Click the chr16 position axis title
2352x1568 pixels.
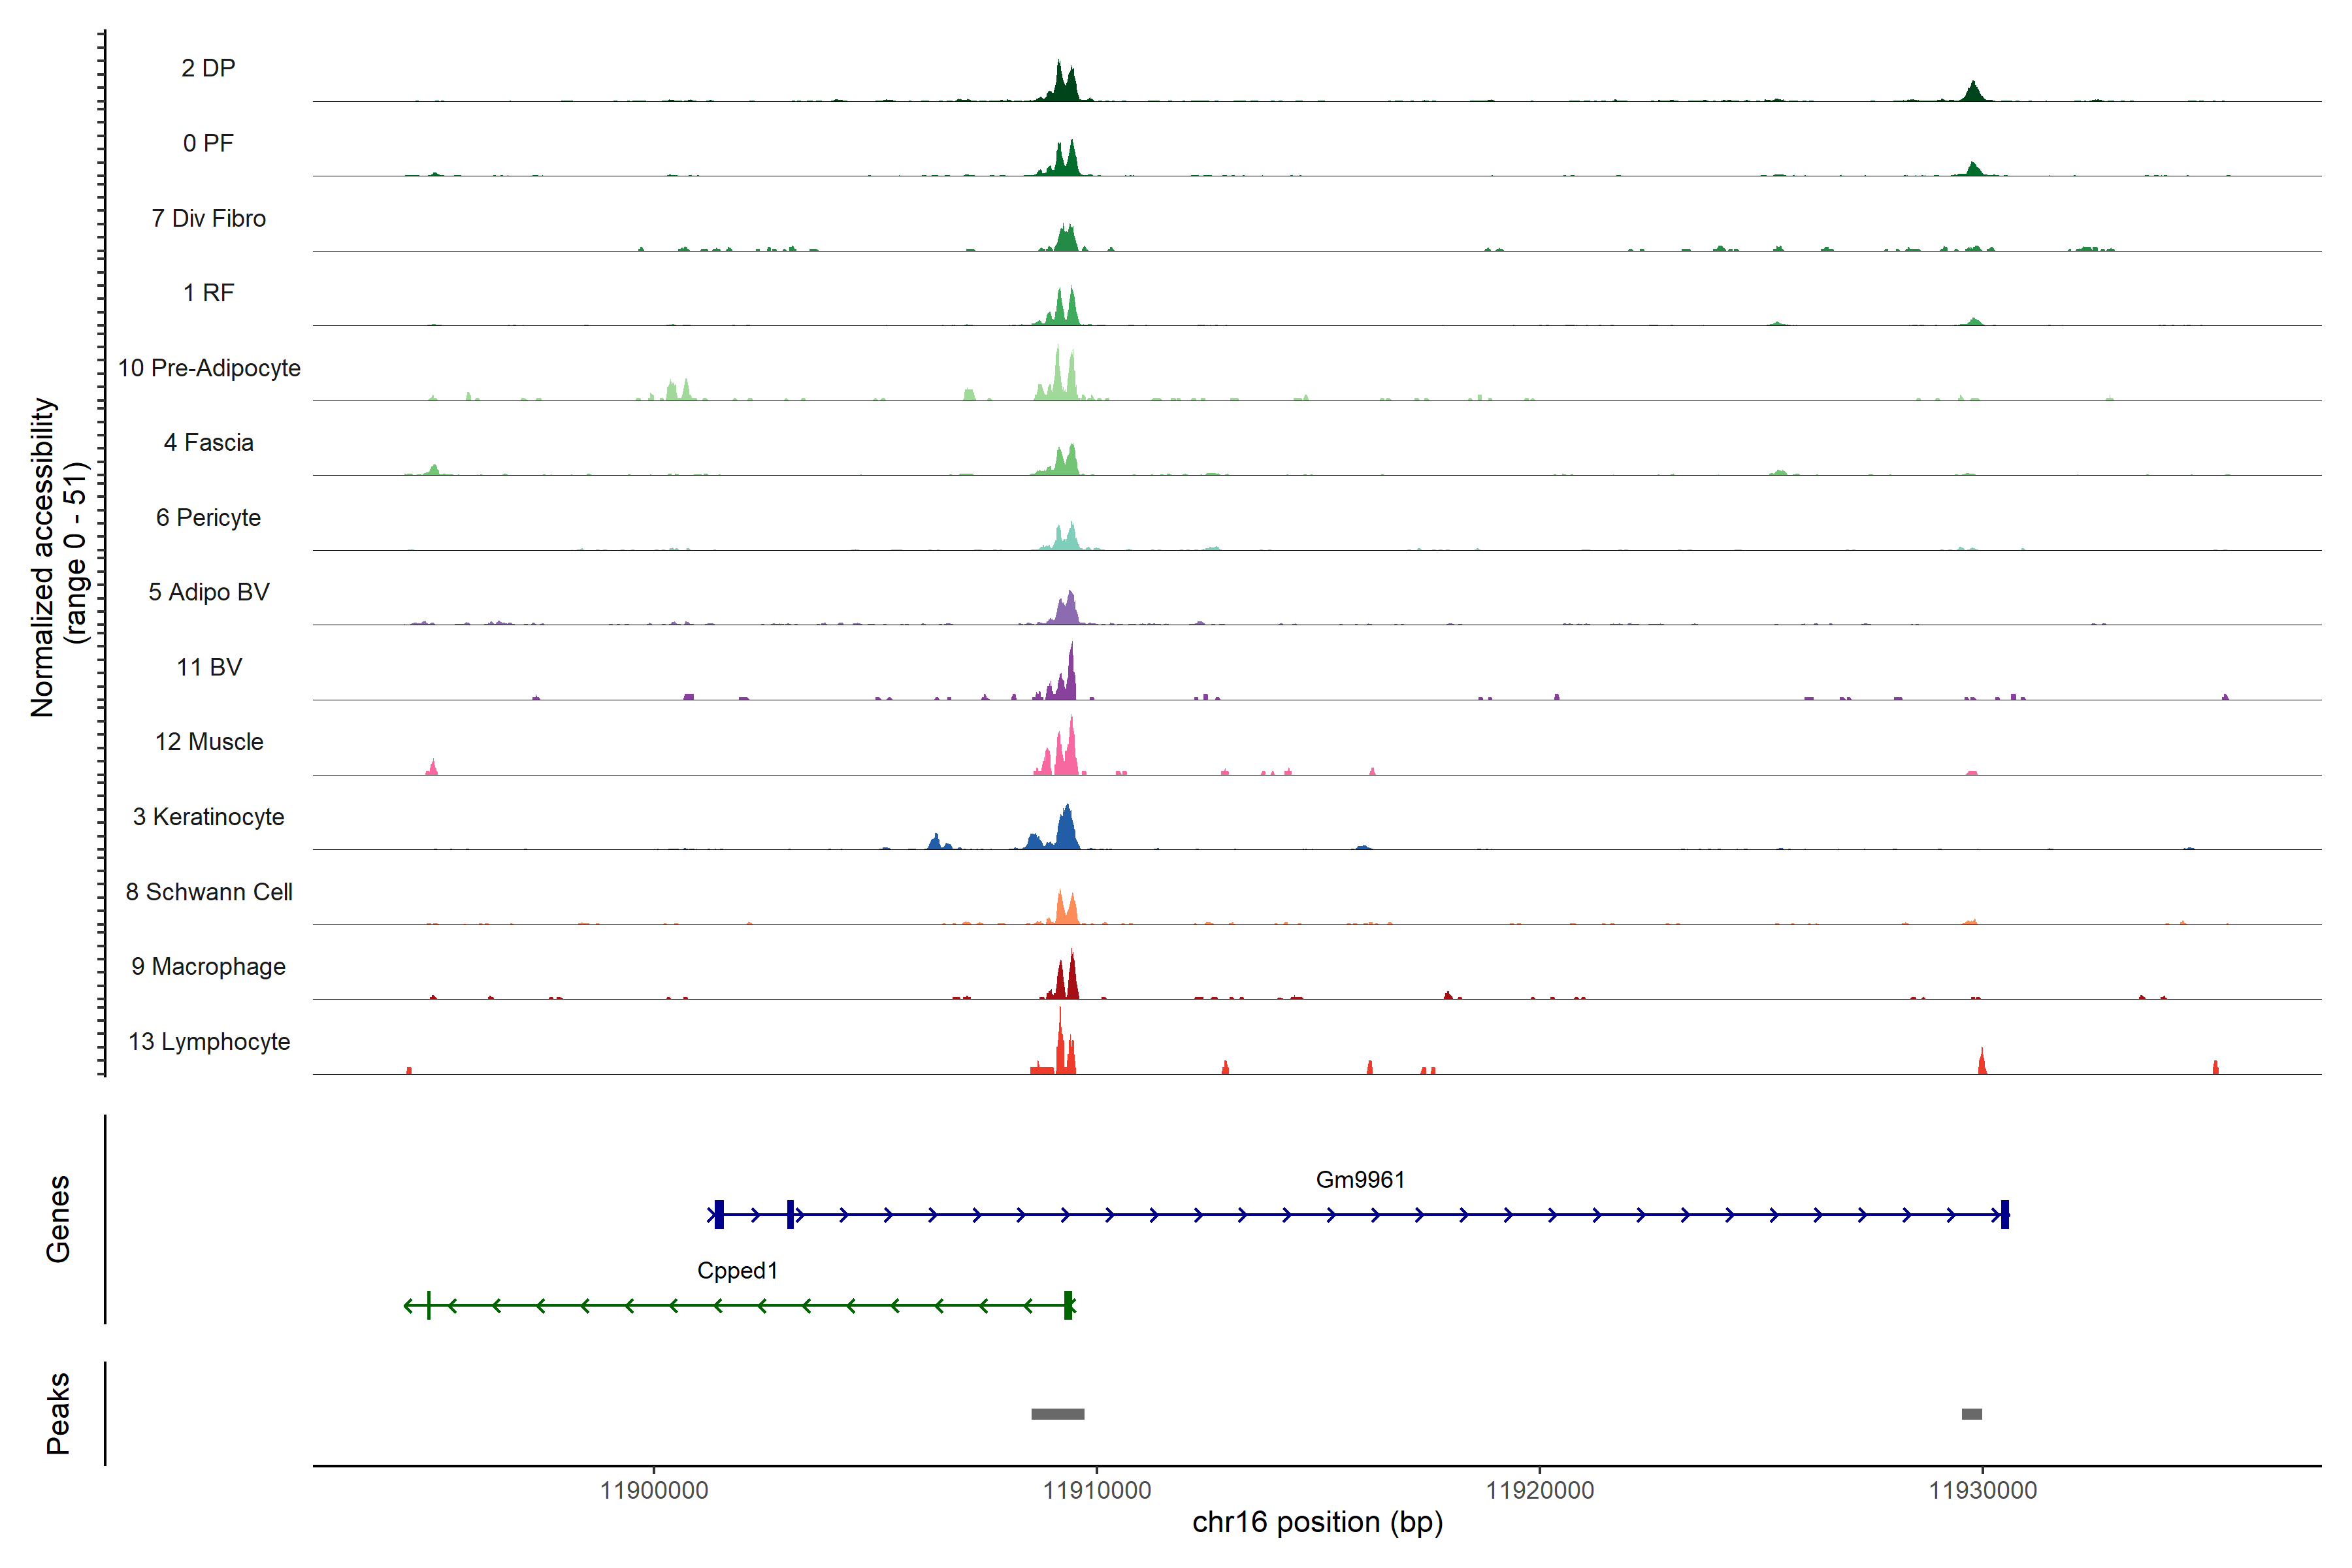pyautogui.click(x=1317, y=1523)
